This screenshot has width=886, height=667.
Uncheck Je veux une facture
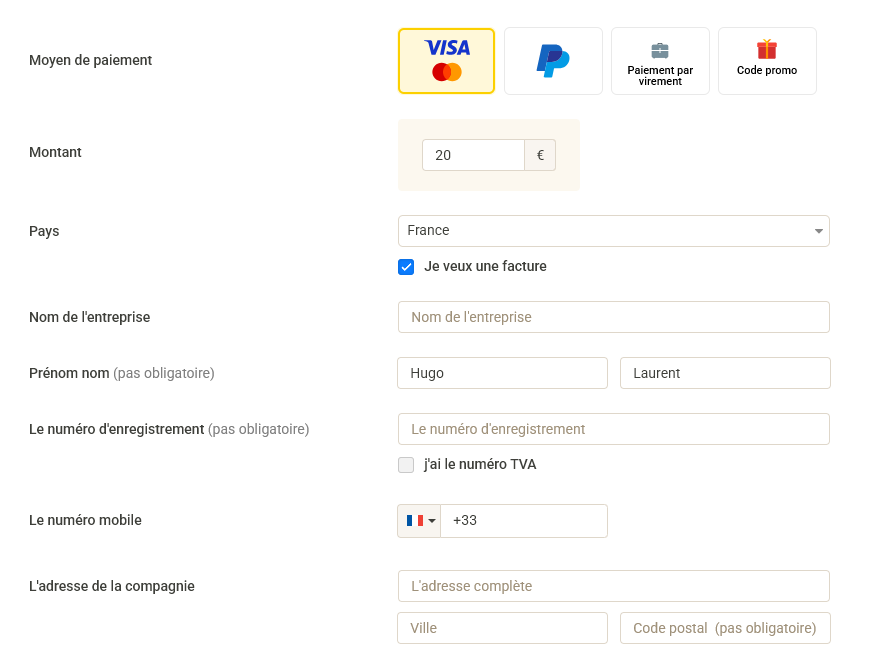point(406,267)
